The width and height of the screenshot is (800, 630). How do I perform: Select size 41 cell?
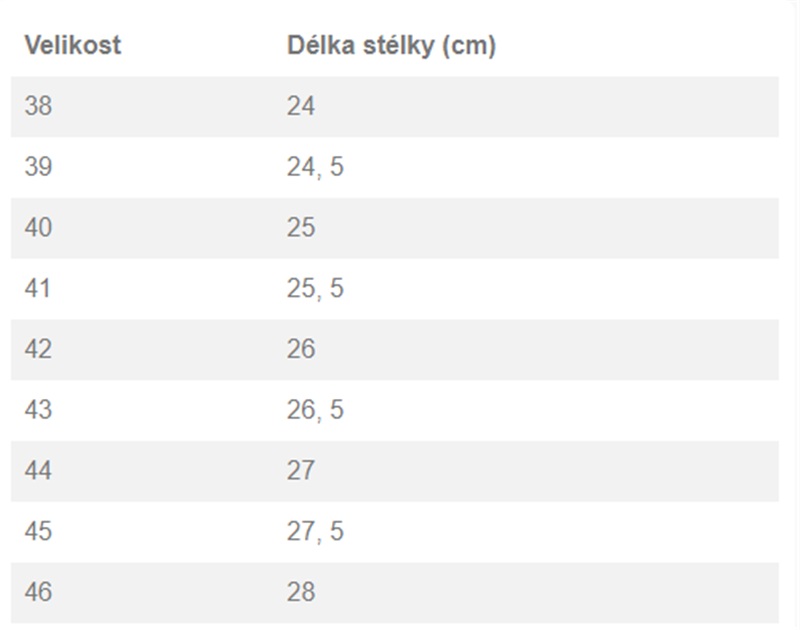(x=37, y=288)
